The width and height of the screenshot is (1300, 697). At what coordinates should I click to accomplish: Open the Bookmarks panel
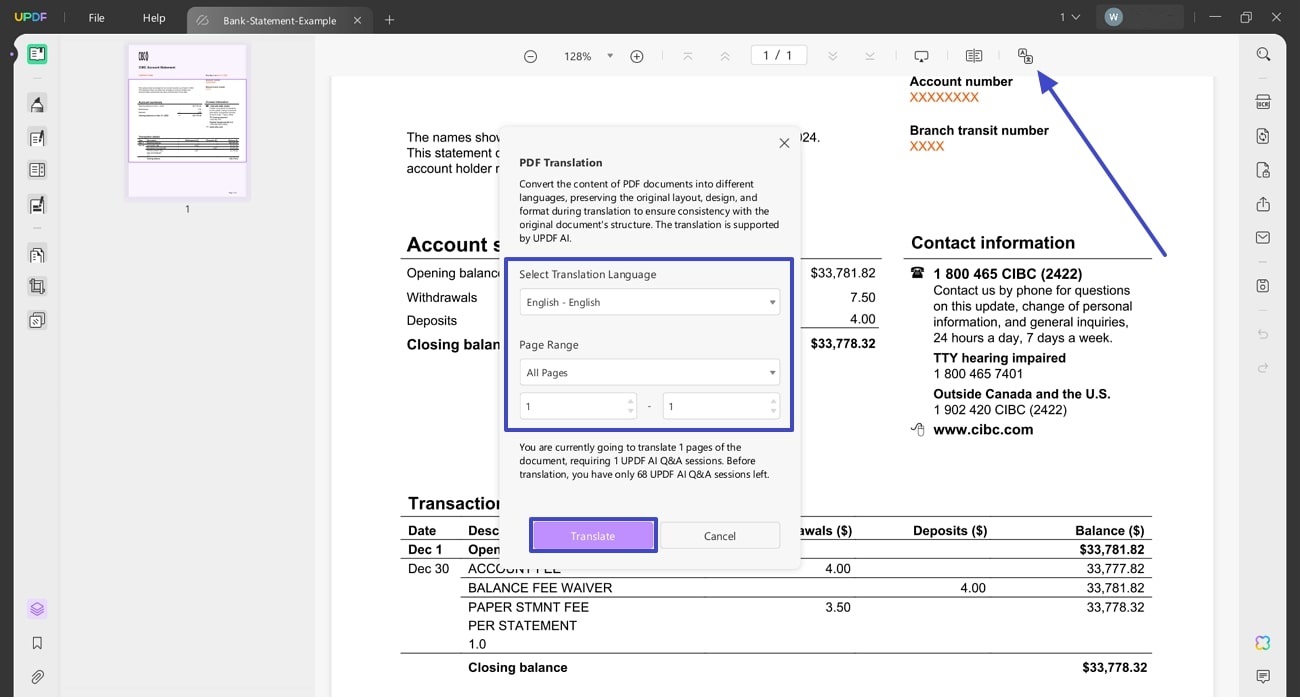tap(37, 643)
